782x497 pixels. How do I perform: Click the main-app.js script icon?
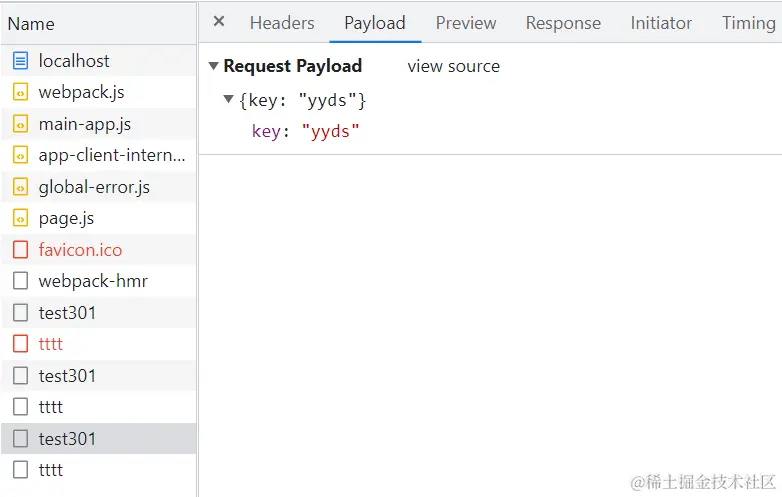tap(20, 124)
